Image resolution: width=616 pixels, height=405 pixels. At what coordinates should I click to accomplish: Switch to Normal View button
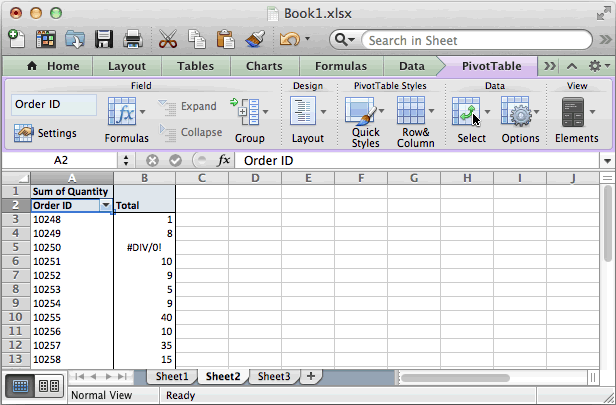[x=20, y=387]
